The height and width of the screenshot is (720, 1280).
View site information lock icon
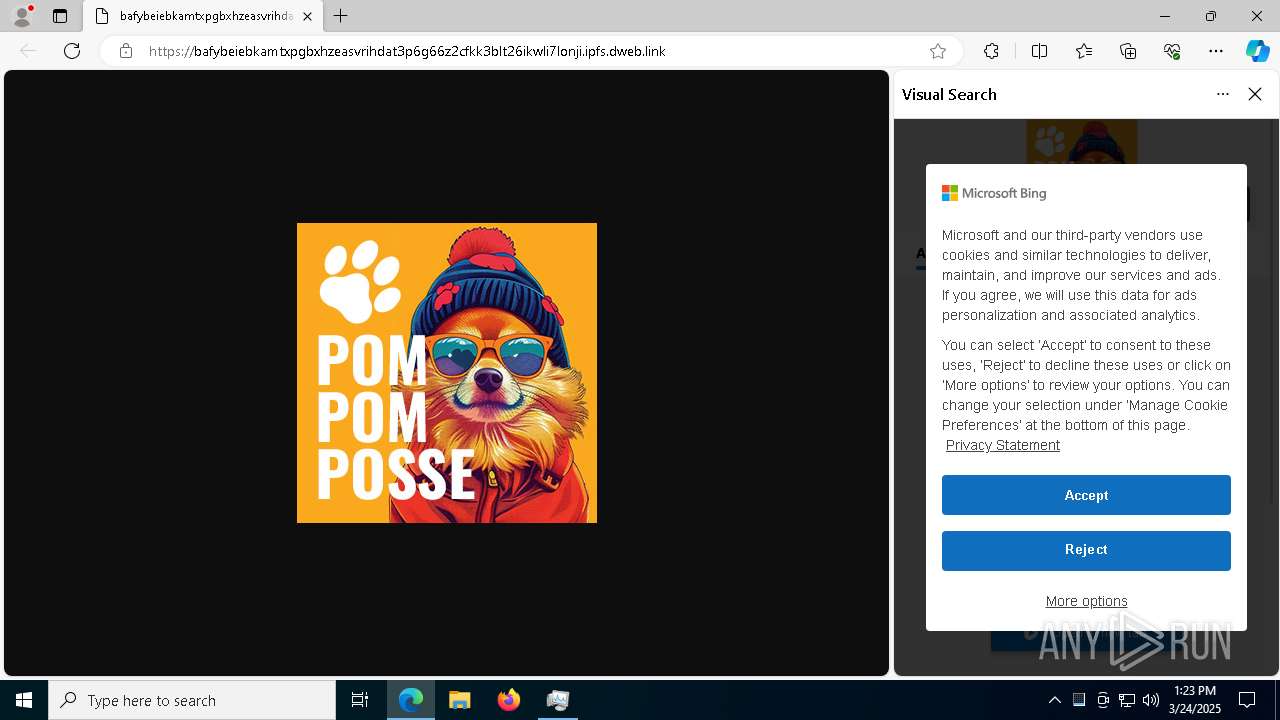(126, 51)
